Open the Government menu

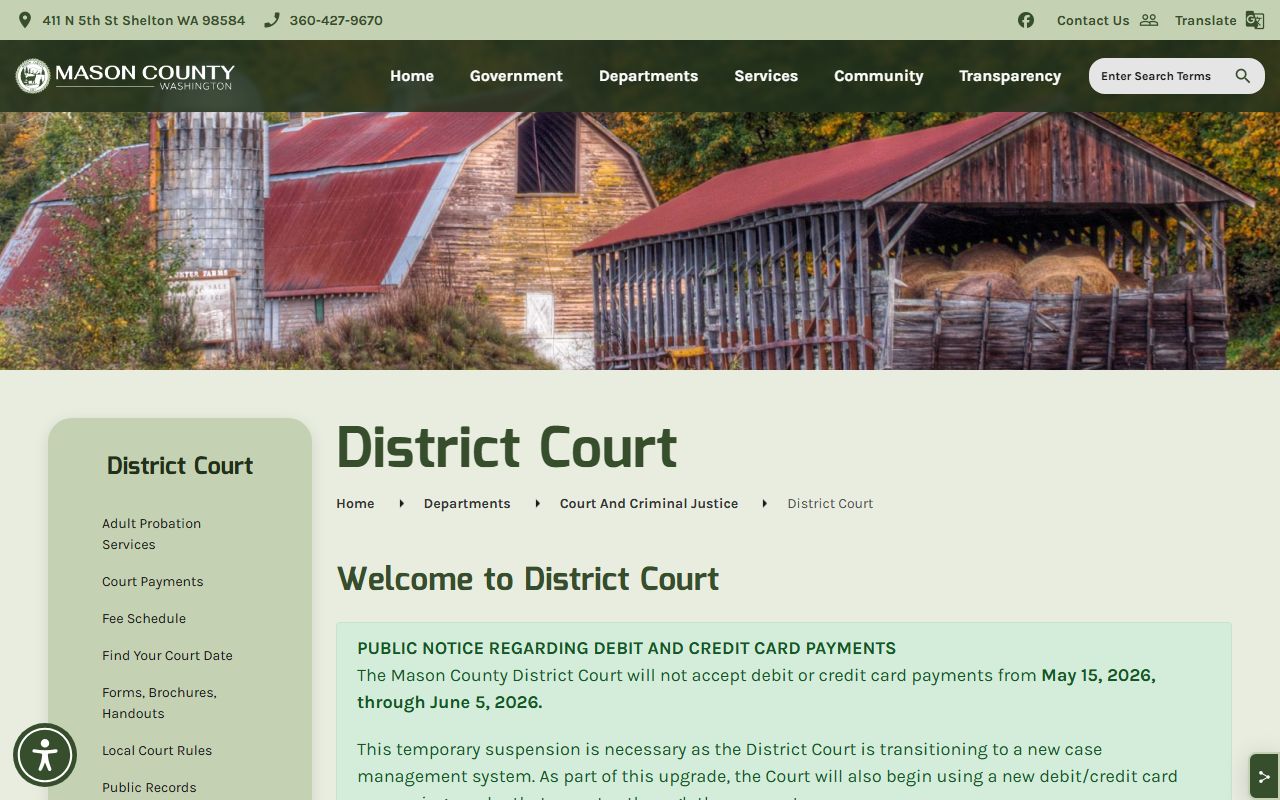tap(516, 76)
